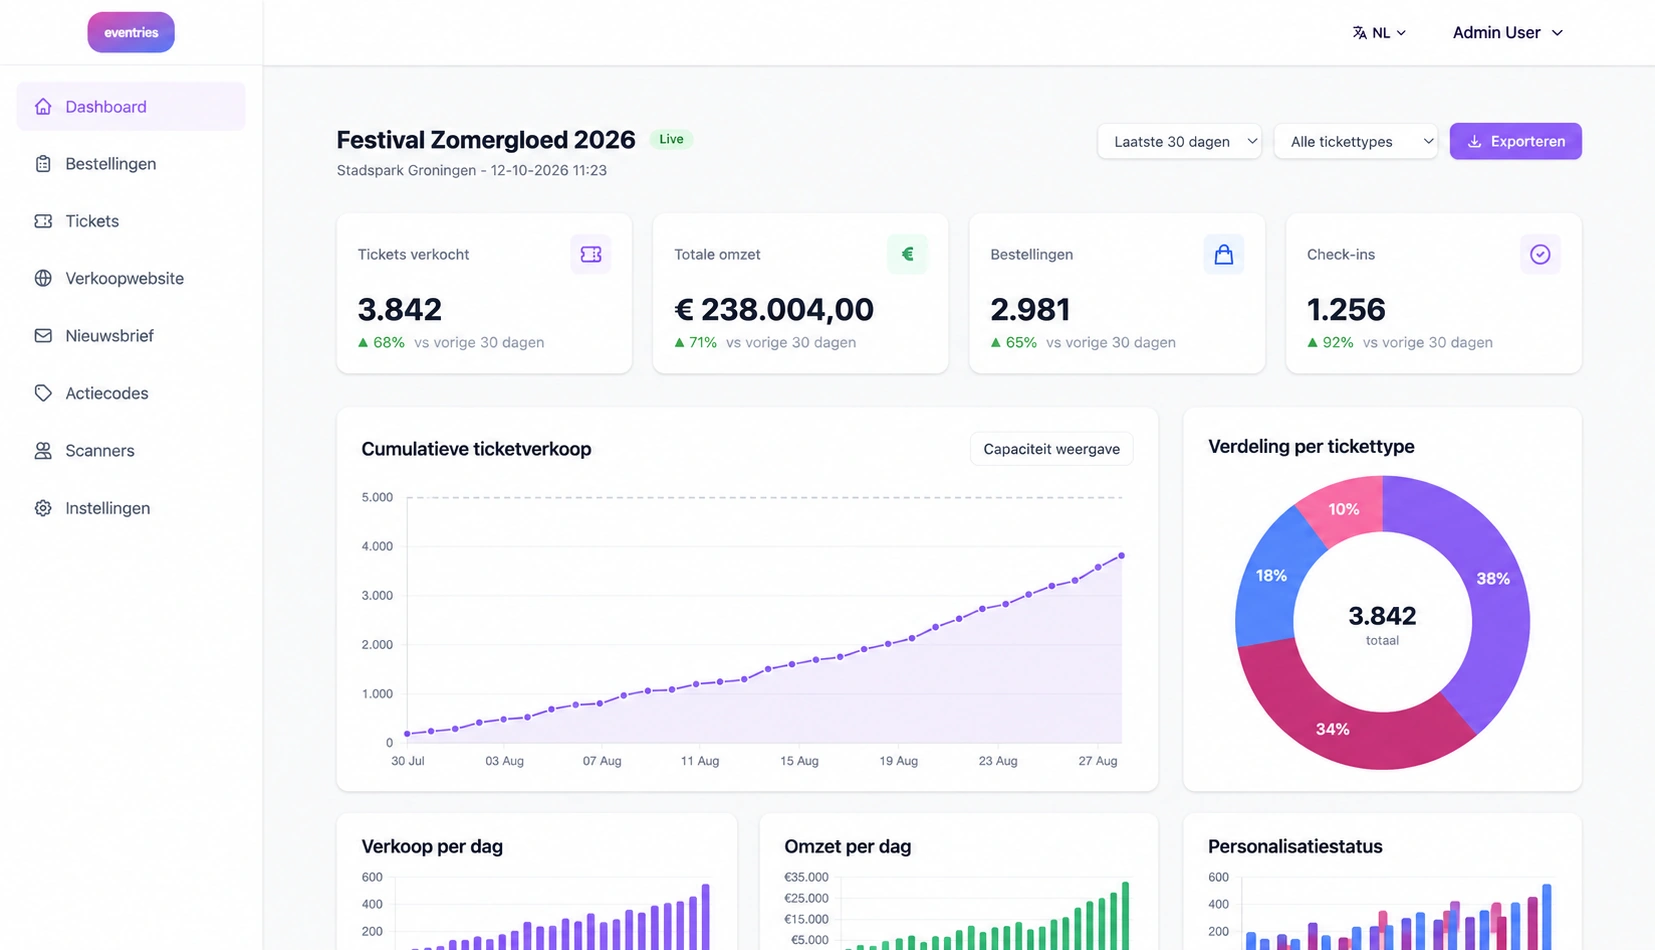
Task: Click the Actiecodes label in the sidebar
Action: pos(107,393)
